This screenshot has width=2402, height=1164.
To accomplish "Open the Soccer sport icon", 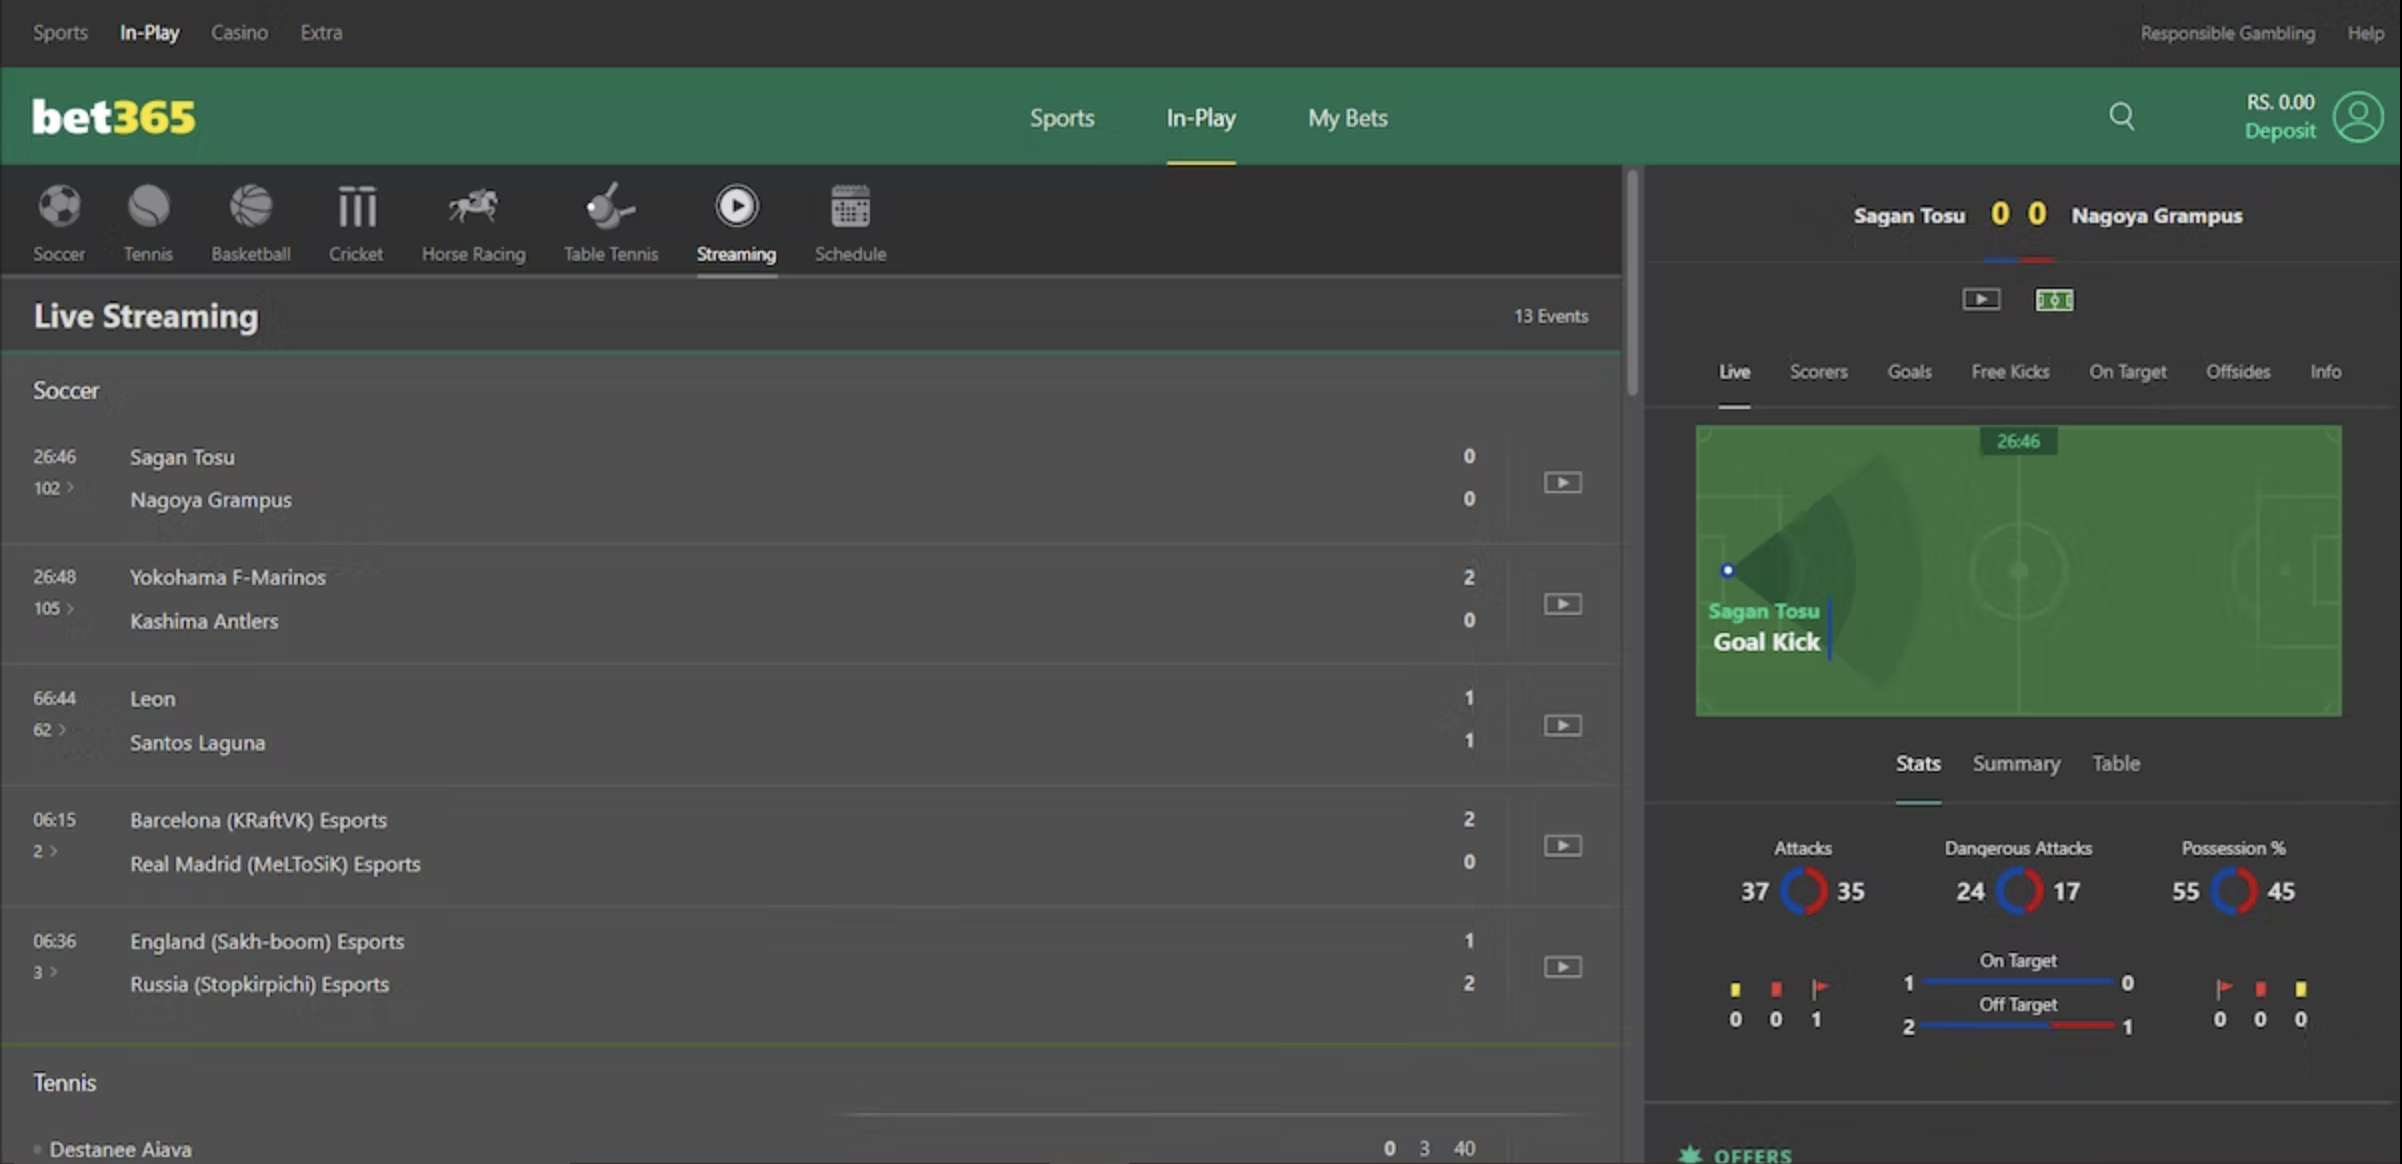I will (59, 208).
